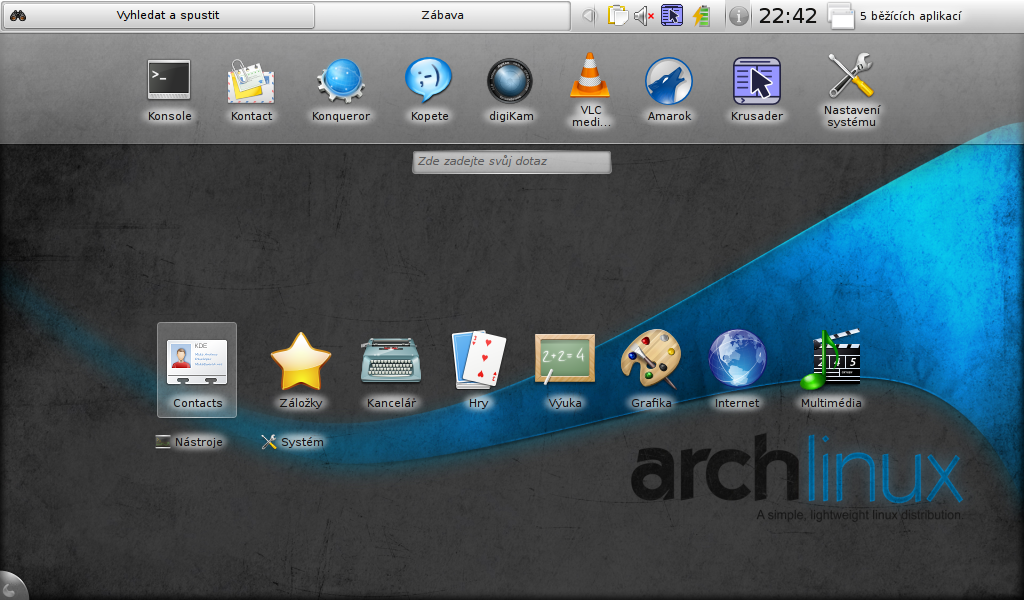Launch the Konsole terminal
The height and width of the screenshot is (600, 1024).
coord(169,89)
